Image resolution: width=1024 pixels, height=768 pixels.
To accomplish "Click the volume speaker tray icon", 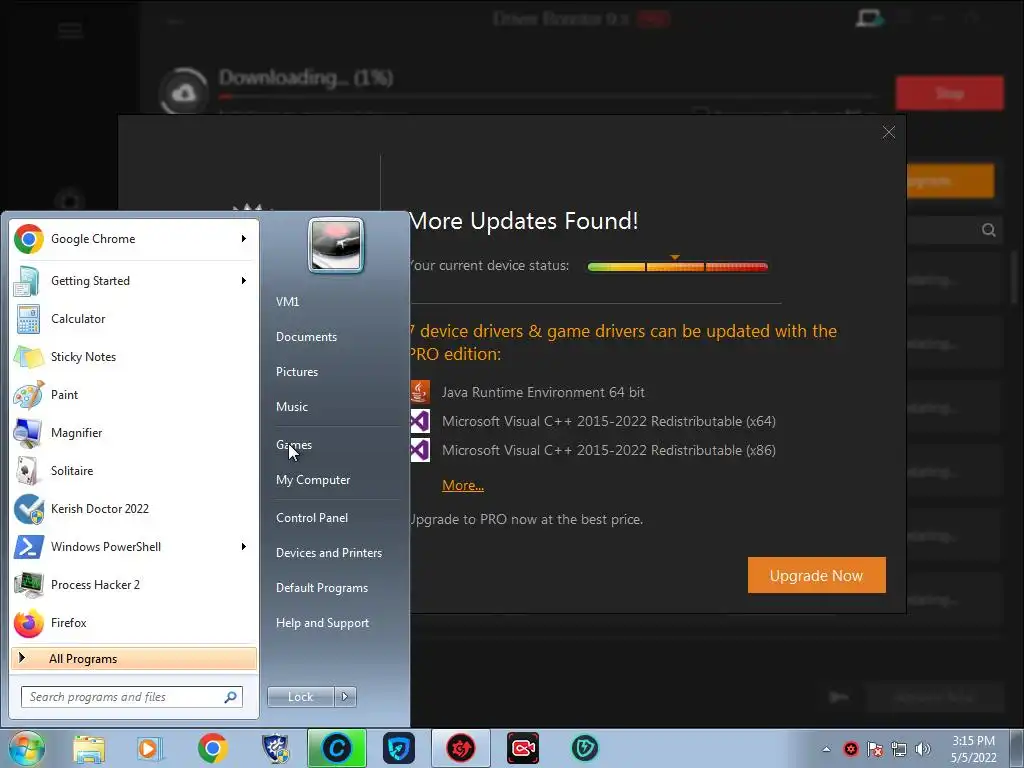I will [923, 749].
